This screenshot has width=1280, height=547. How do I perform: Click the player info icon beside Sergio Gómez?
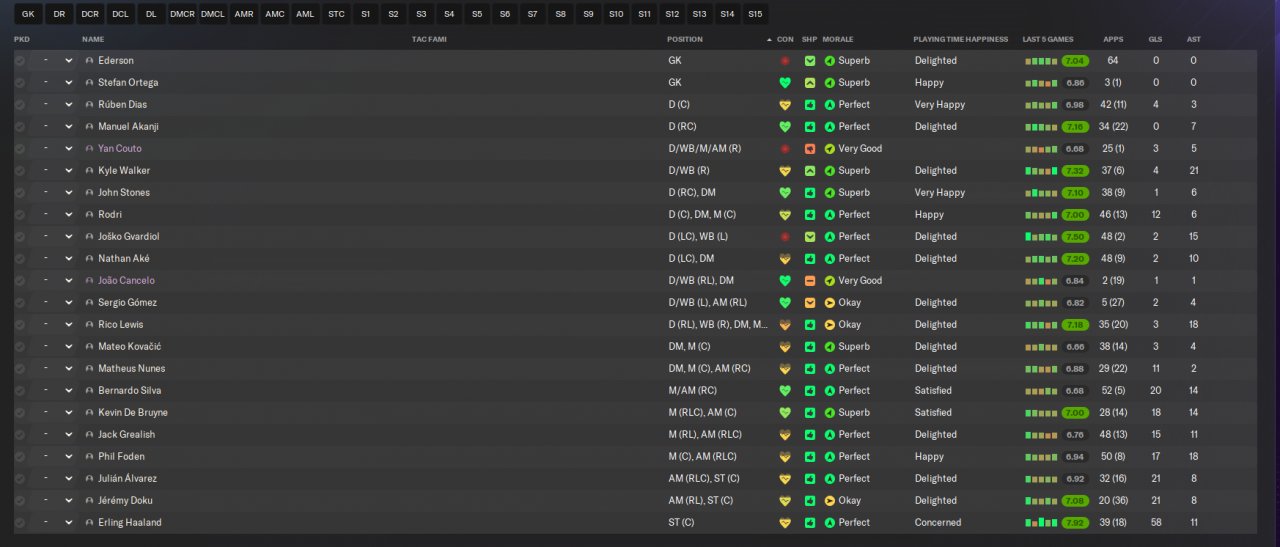click(89, 303)
